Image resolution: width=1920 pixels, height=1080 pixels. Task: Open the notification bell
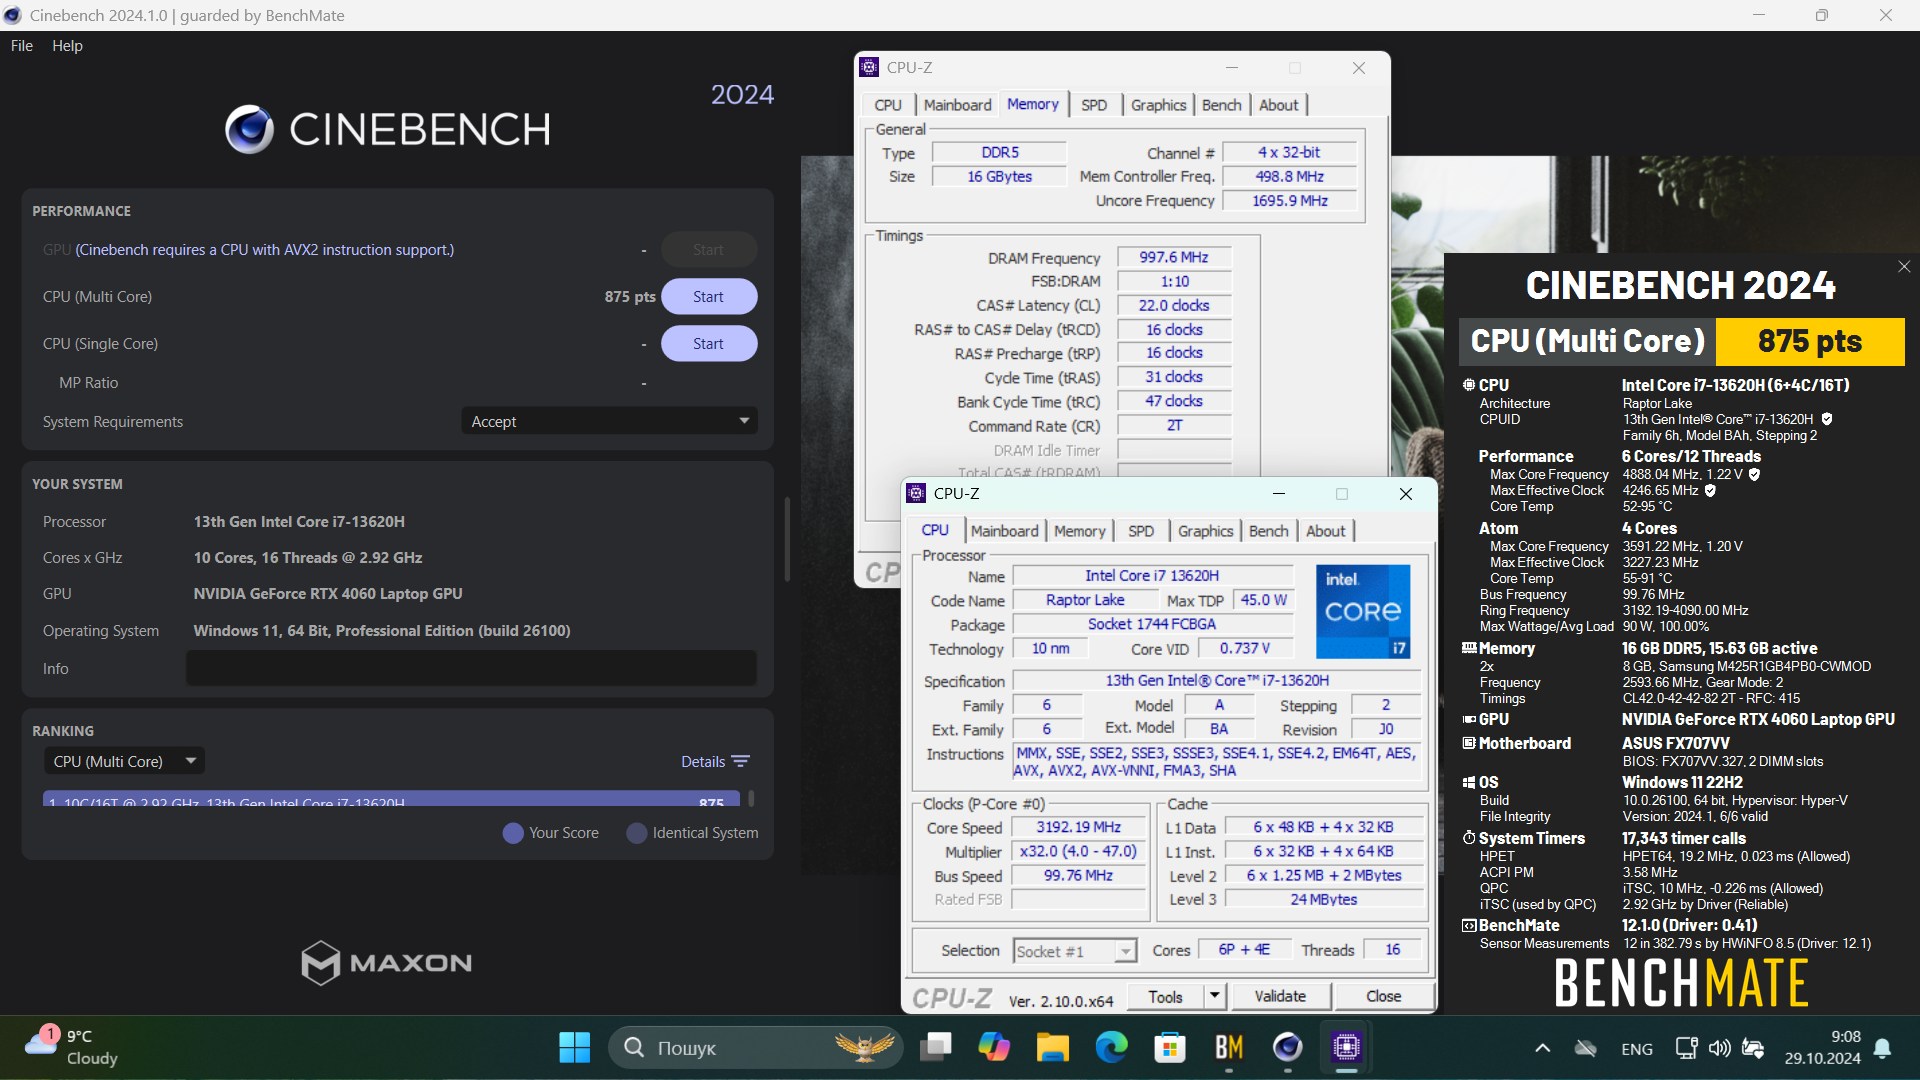(1882, 1049)
